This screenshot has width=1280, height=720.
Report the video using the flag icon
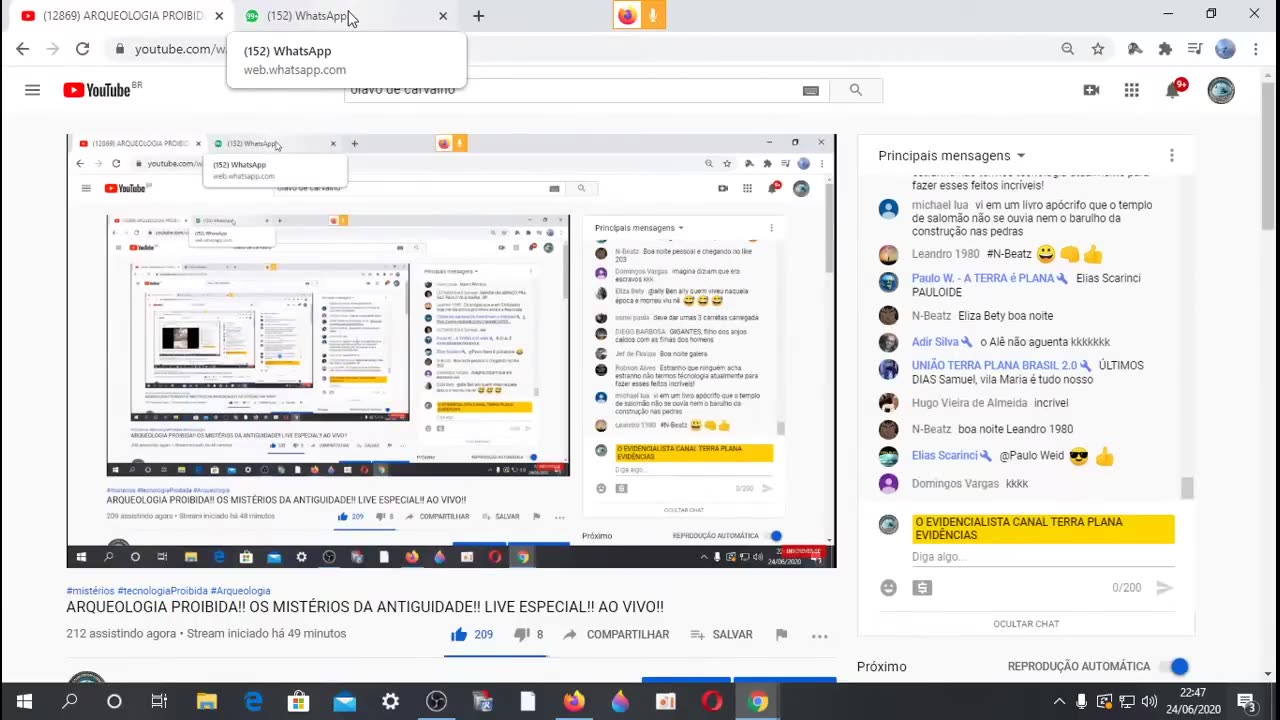pyautogui.click(x=781, y=634)
